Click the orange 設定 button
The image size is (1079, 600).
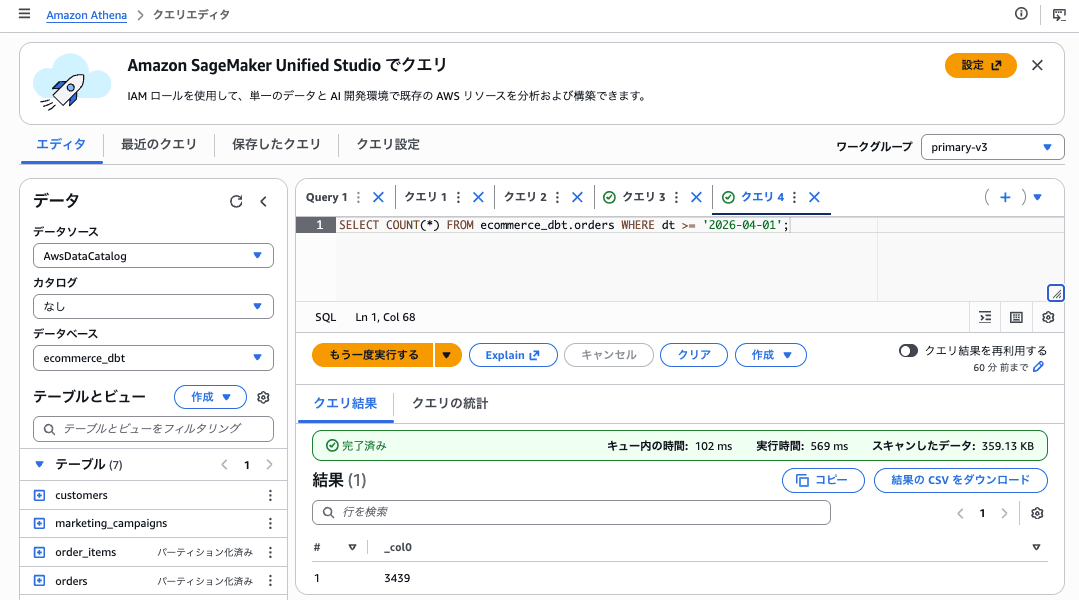point(981,65)
